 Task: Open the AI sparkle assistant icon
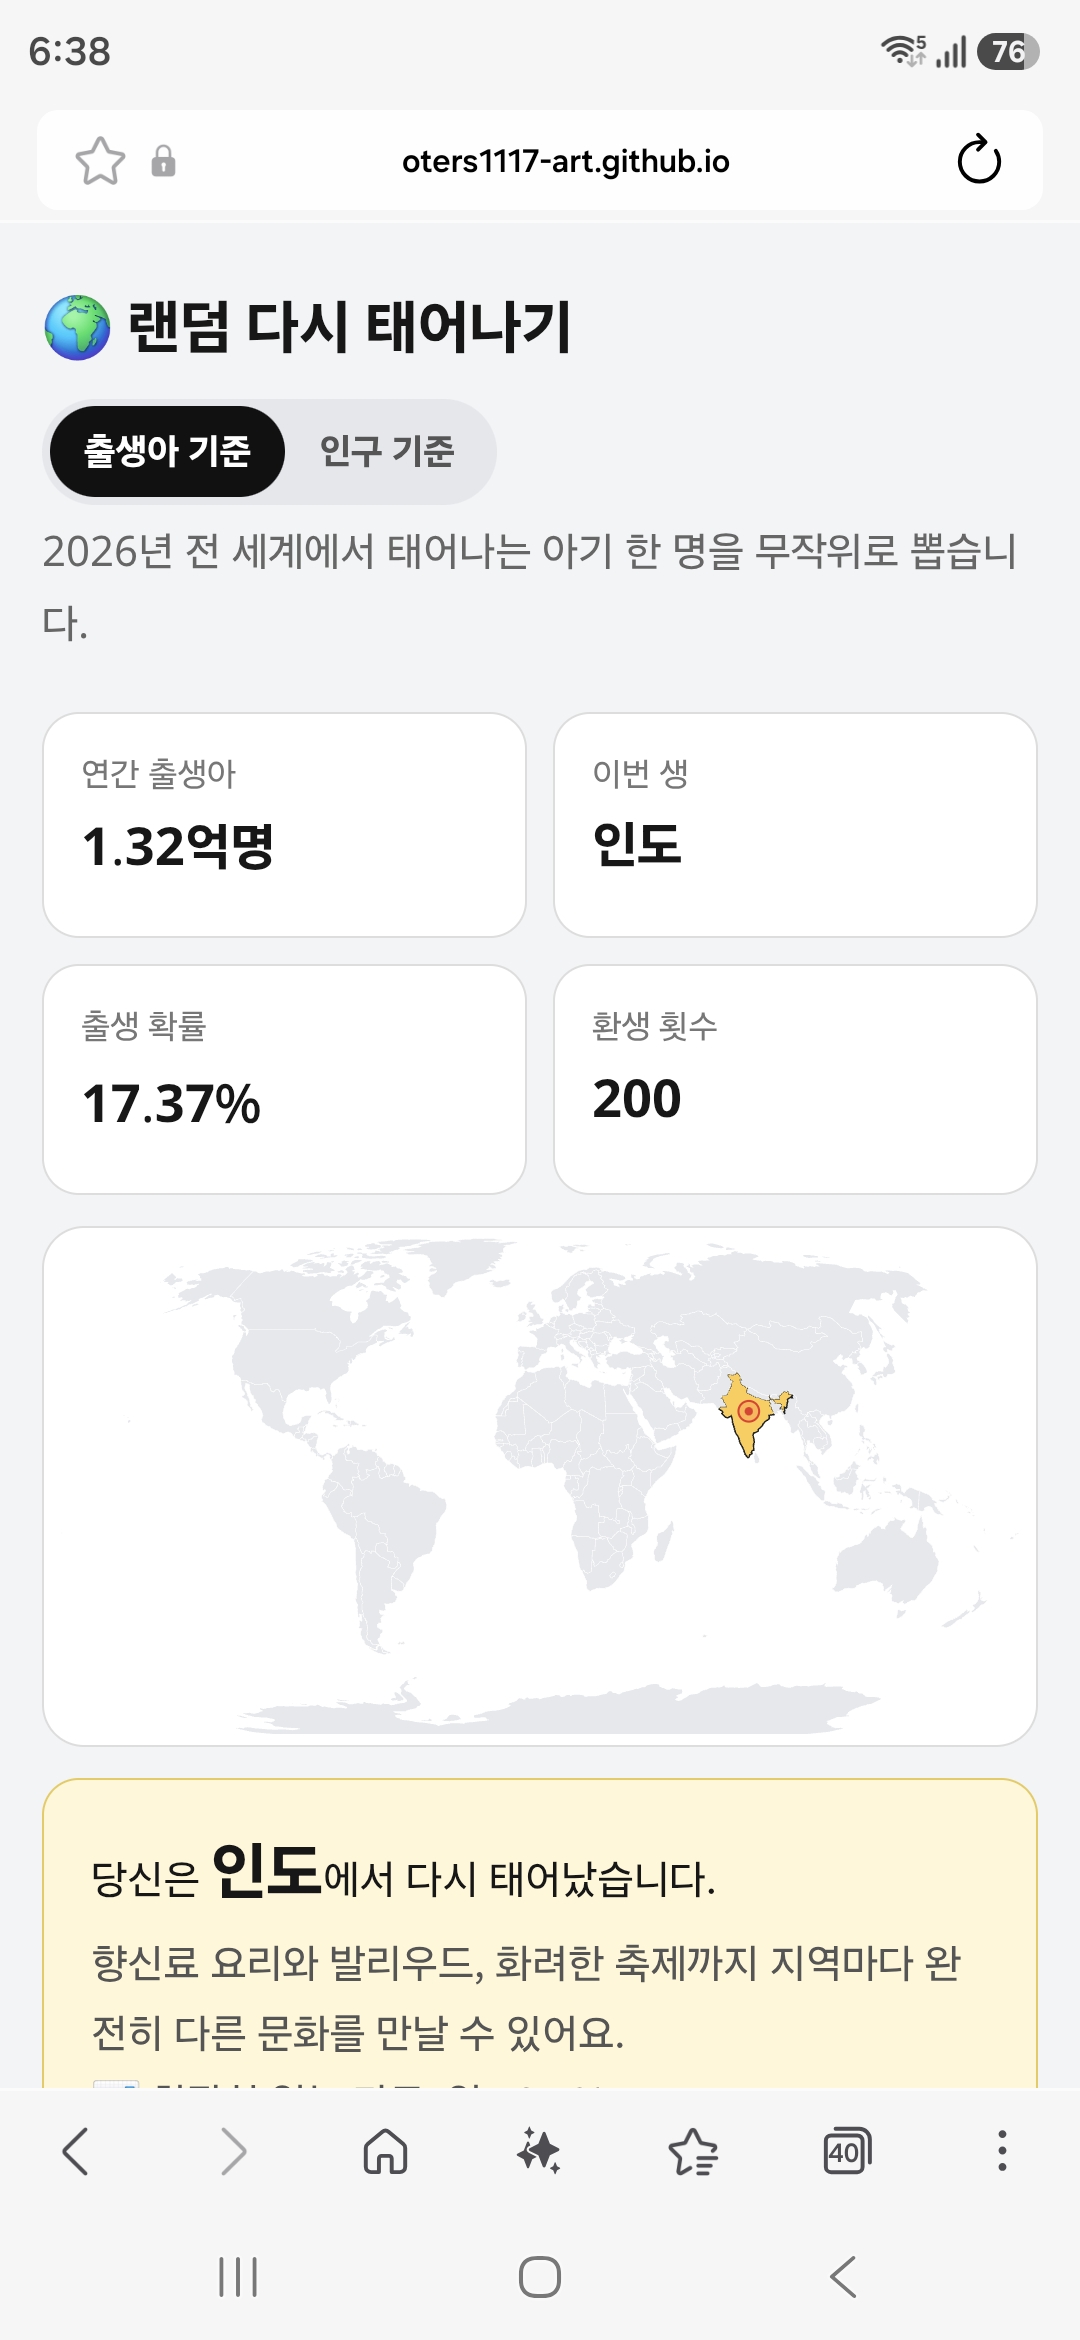[x=539, y=2151]
